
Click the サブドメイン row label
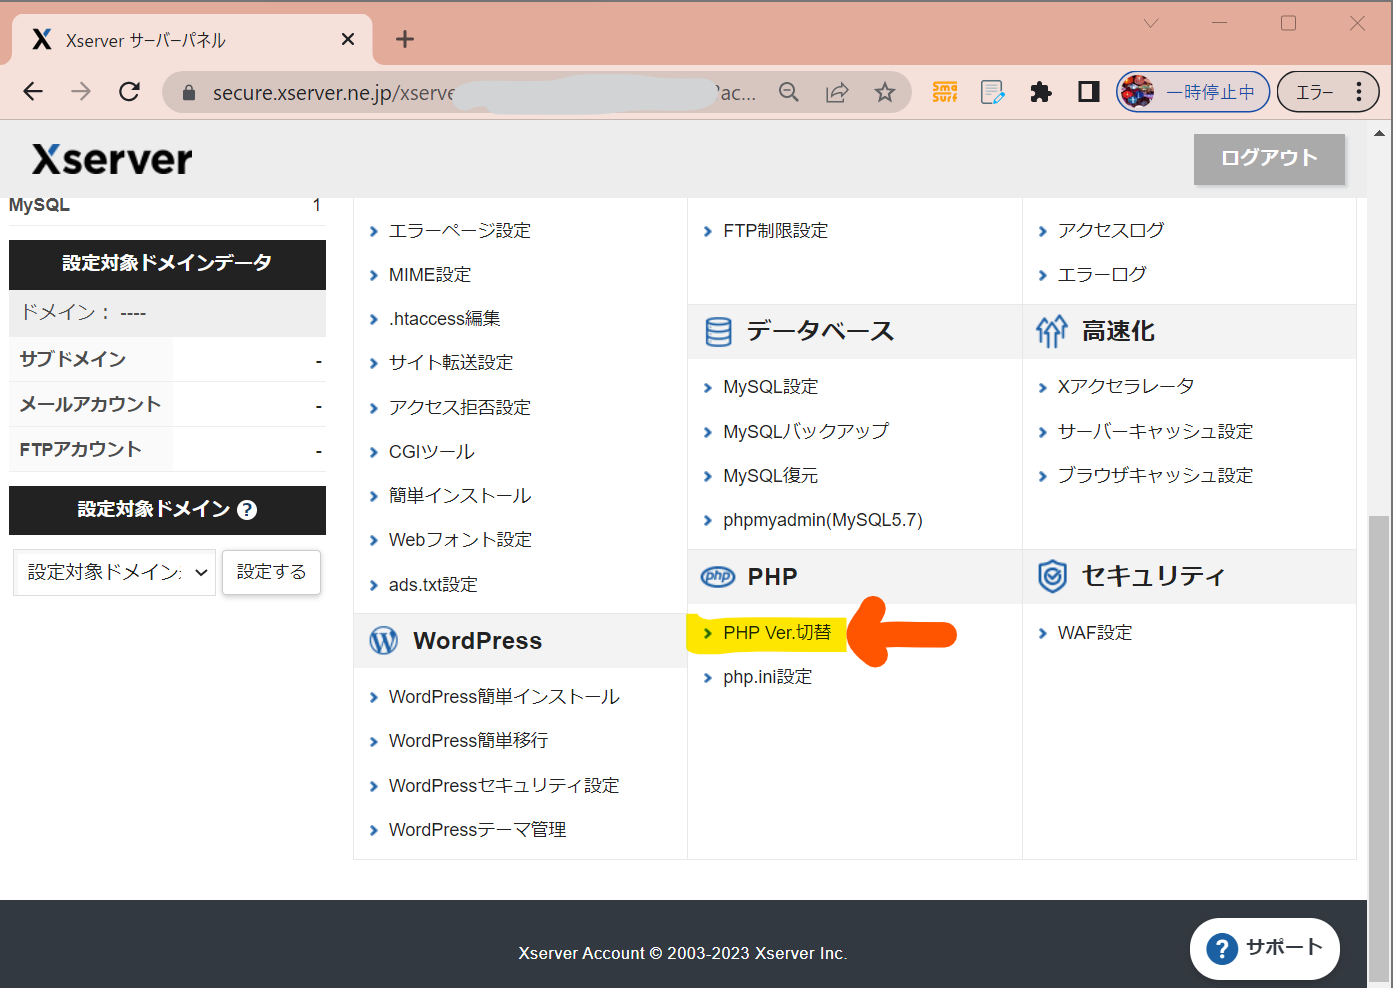coord(73,359)
